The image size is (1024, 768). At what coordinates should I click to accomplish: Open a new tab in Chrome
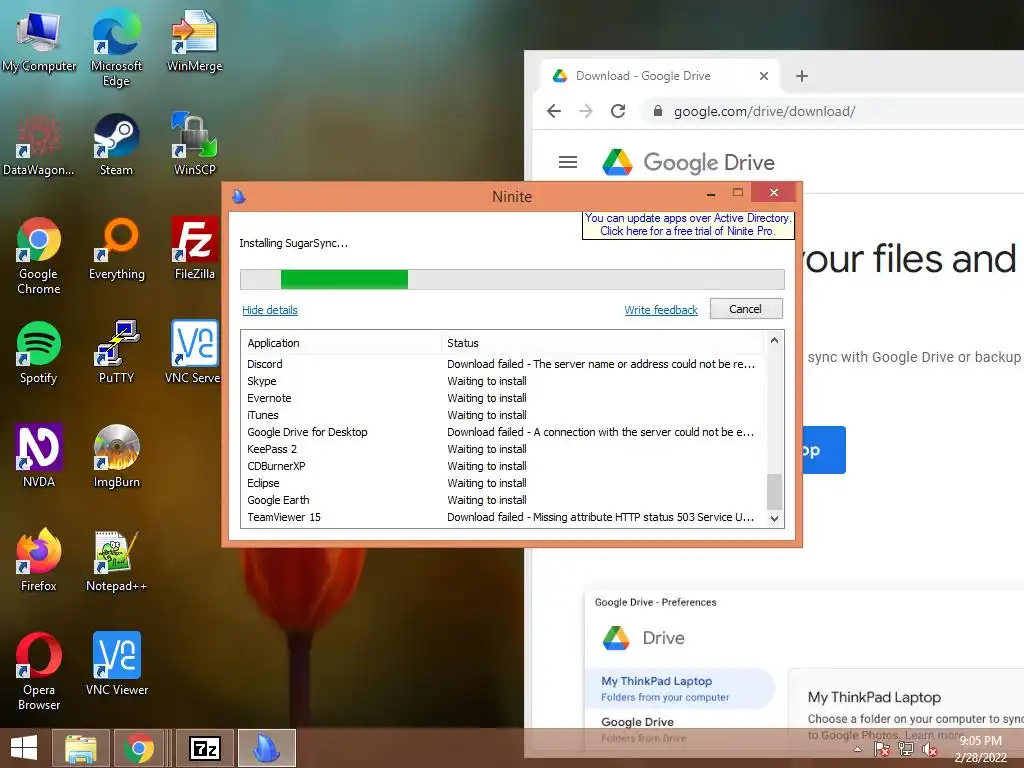(802, 76)
